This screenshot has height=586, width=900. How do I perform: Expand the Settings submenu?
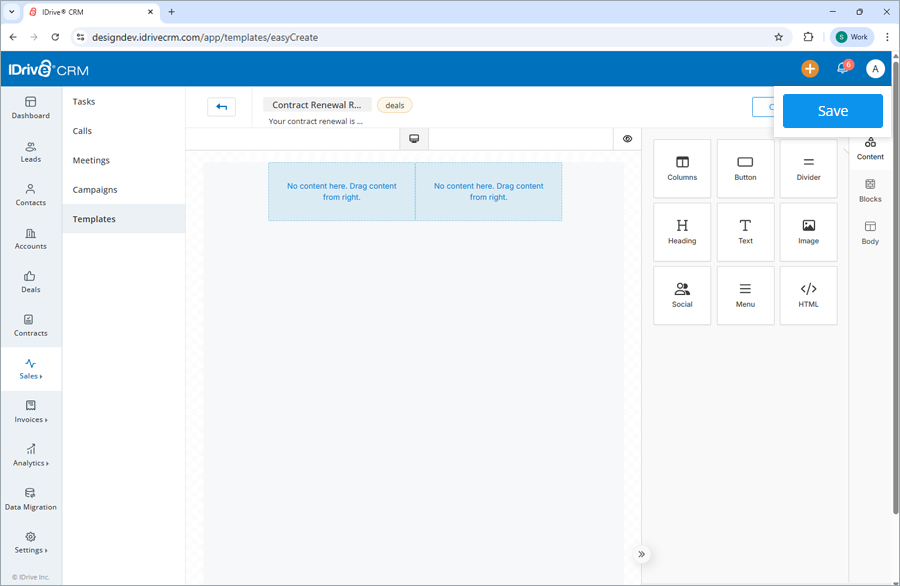coord(31,544)
